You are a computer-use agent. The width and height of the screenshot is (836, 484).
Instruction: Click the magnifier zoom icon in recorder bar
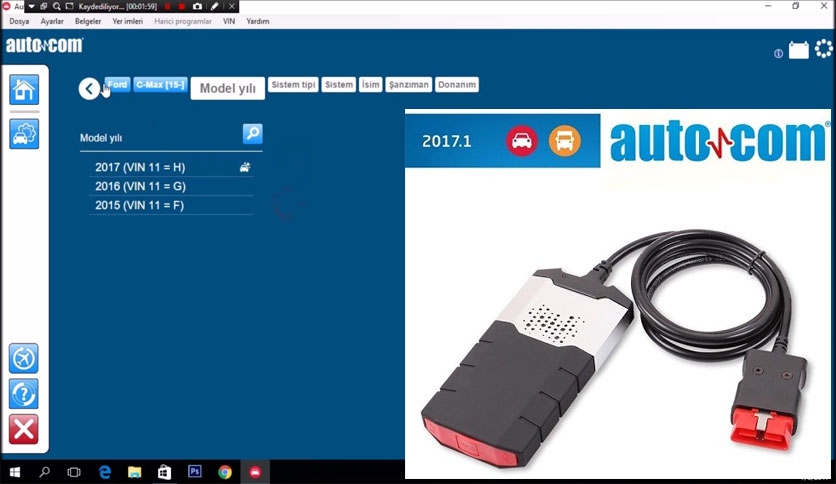(x=57, y=6)
